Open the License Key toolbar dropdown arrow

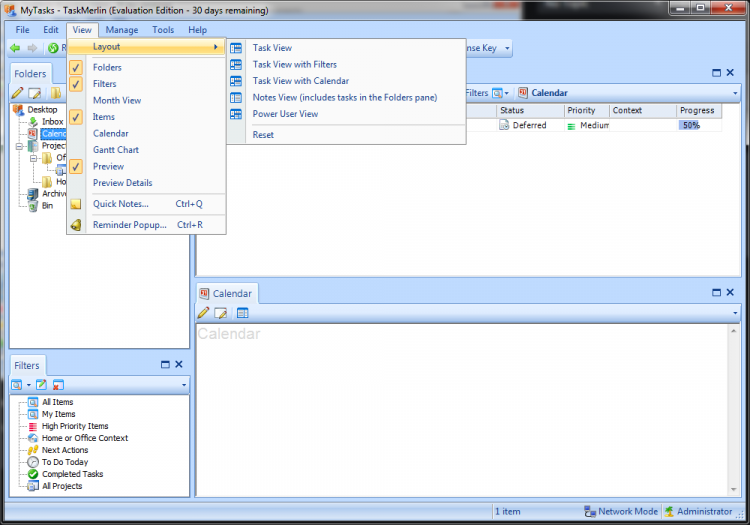[507, 48]
